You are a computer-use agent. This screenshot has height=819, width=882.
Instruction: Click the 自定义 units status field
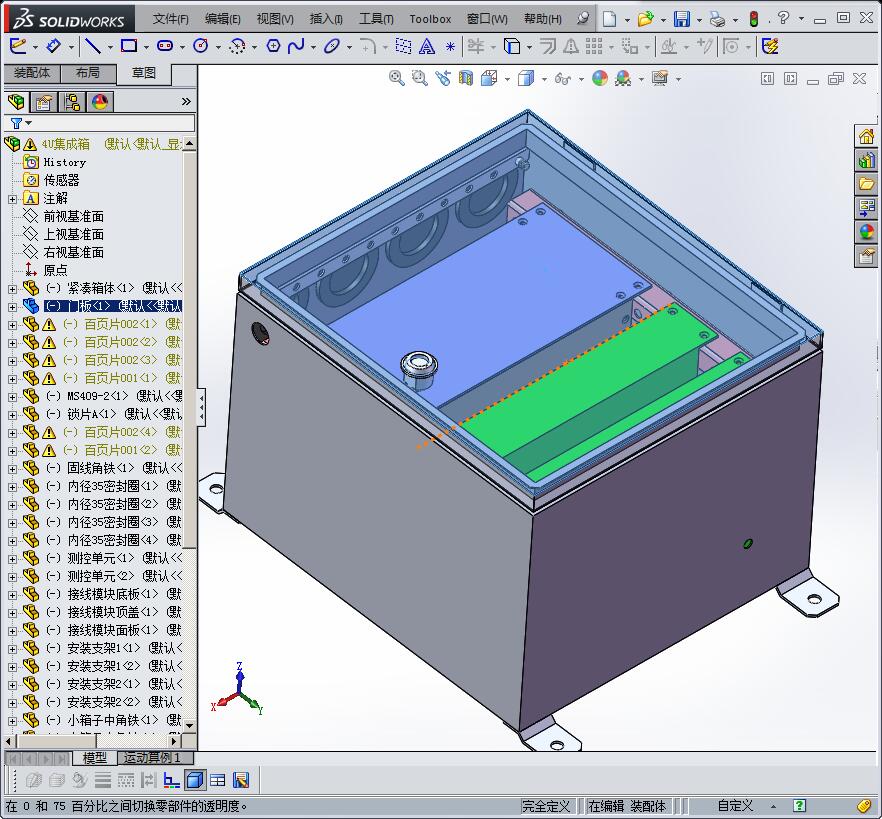click(x=735, y=806)
